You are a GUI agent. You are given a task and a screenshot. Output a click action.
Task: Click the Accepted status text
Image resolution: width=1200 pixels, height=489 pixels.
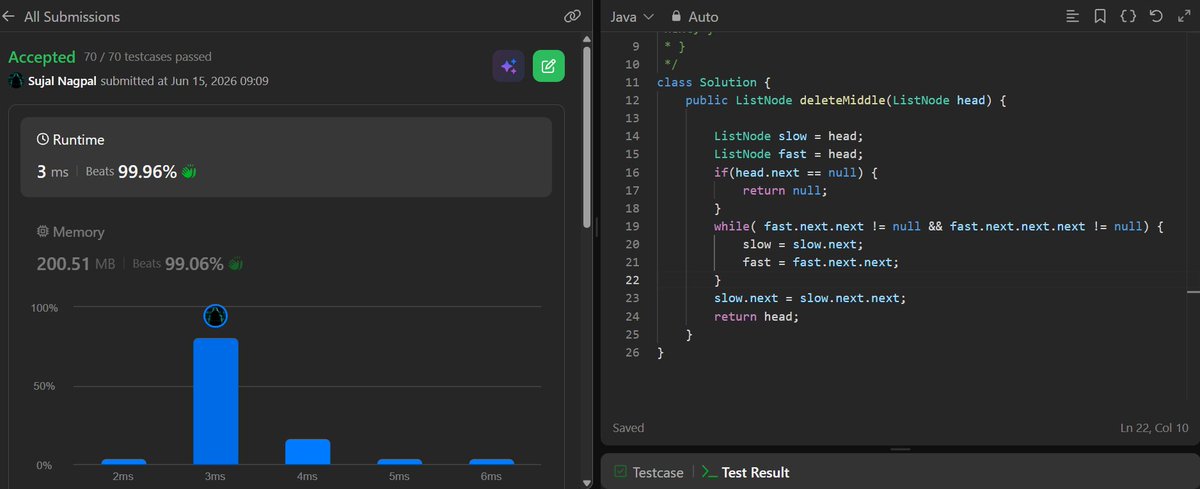pyautogui.click(x=42, y=57)
